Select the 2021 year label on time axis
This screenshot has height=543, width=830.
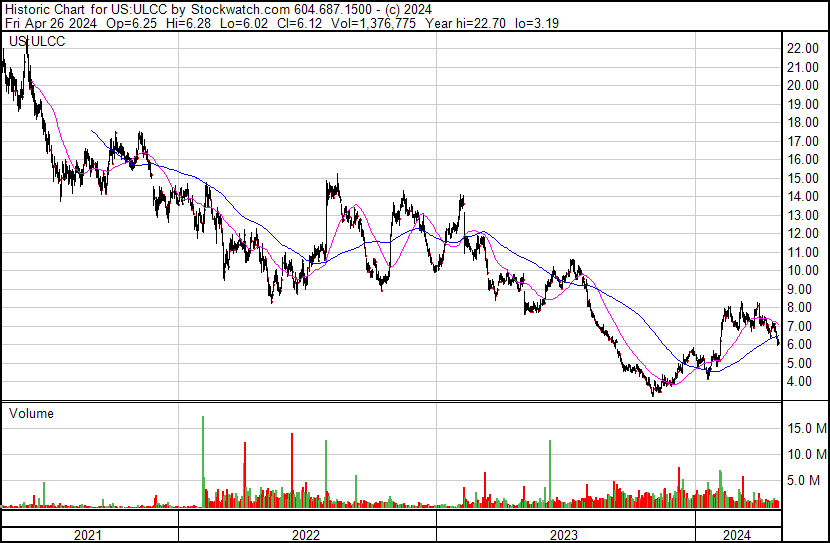click(88, 535)
